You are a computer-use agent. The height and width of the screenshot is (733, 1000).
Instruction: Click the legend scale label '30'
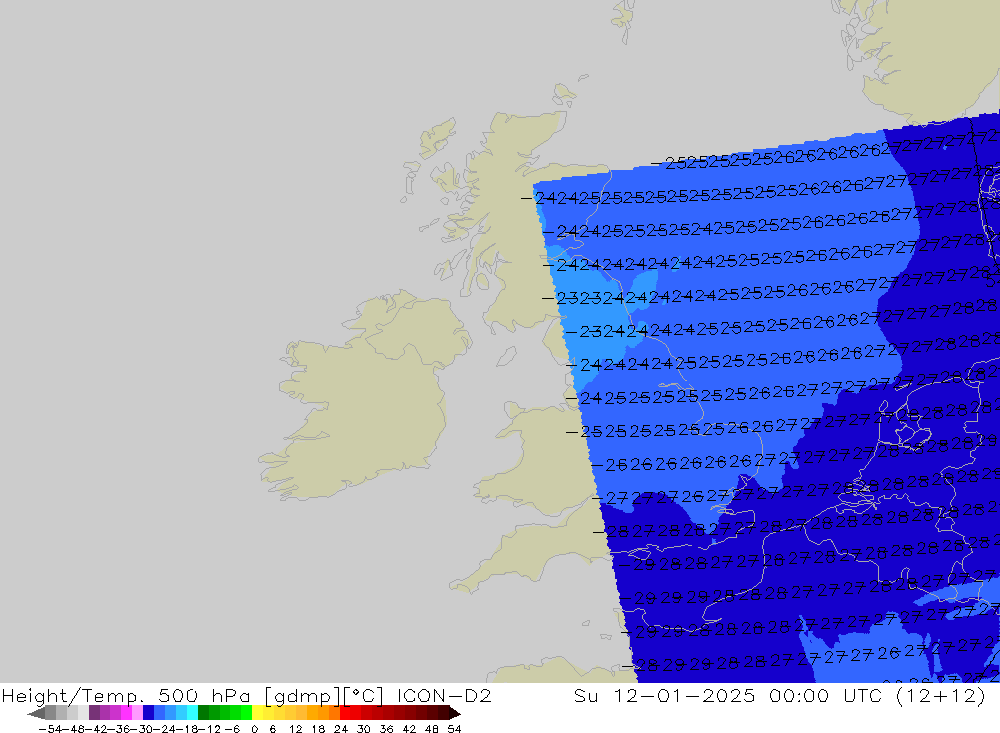(x=364, y=729)
